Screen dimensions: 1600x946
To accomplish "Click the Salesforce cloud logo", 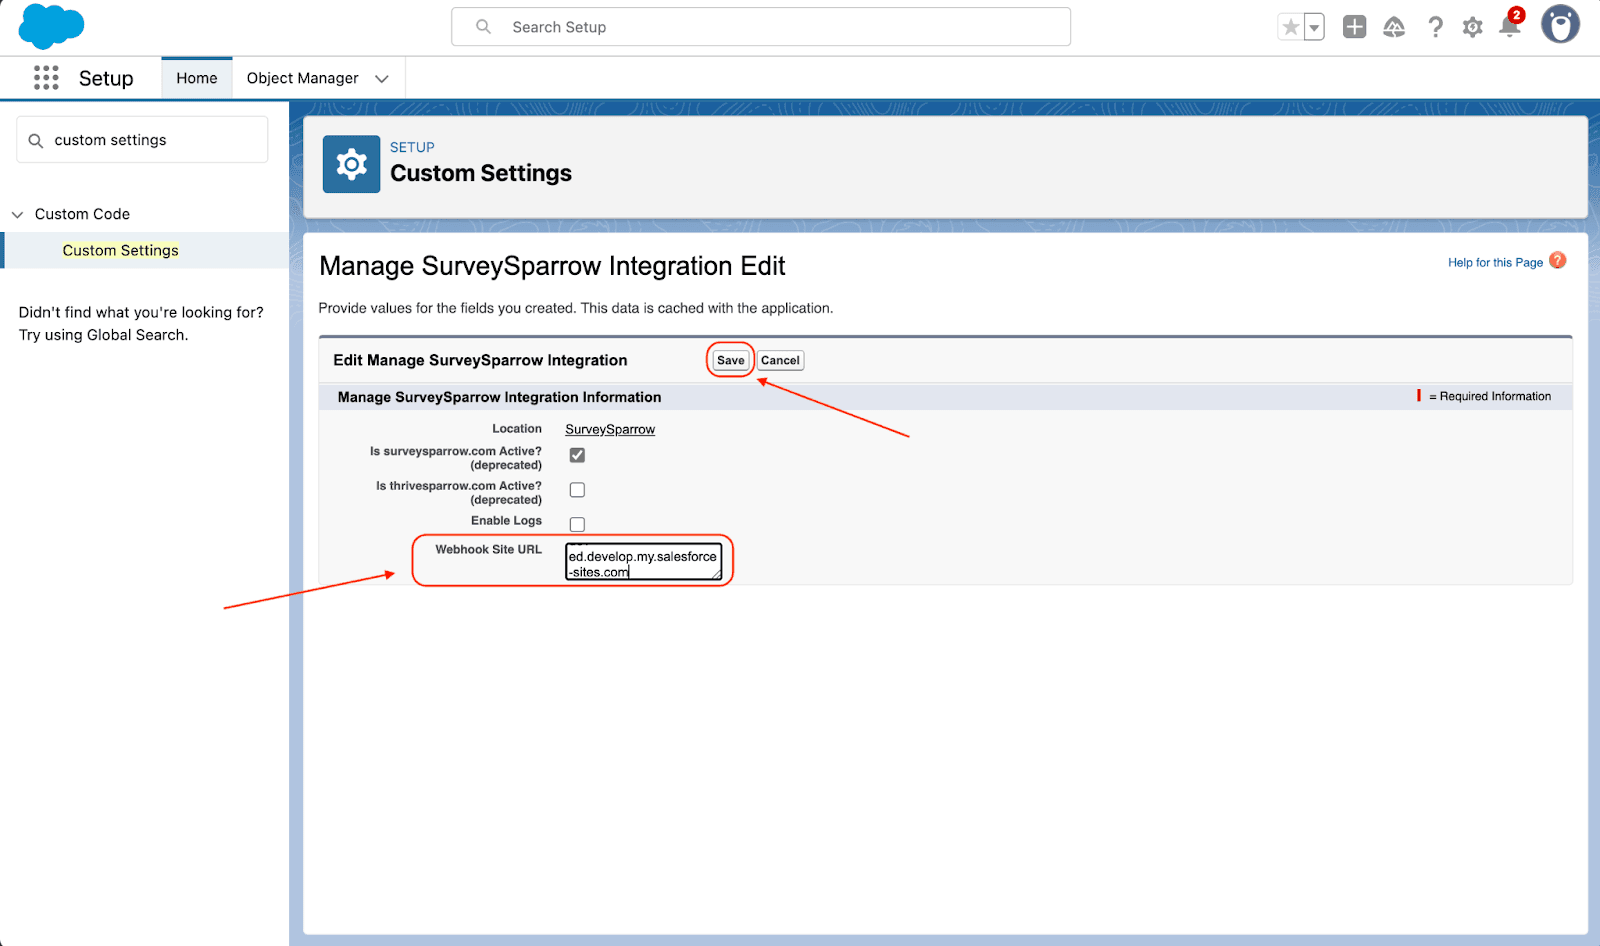I will (x=51, y=26).
